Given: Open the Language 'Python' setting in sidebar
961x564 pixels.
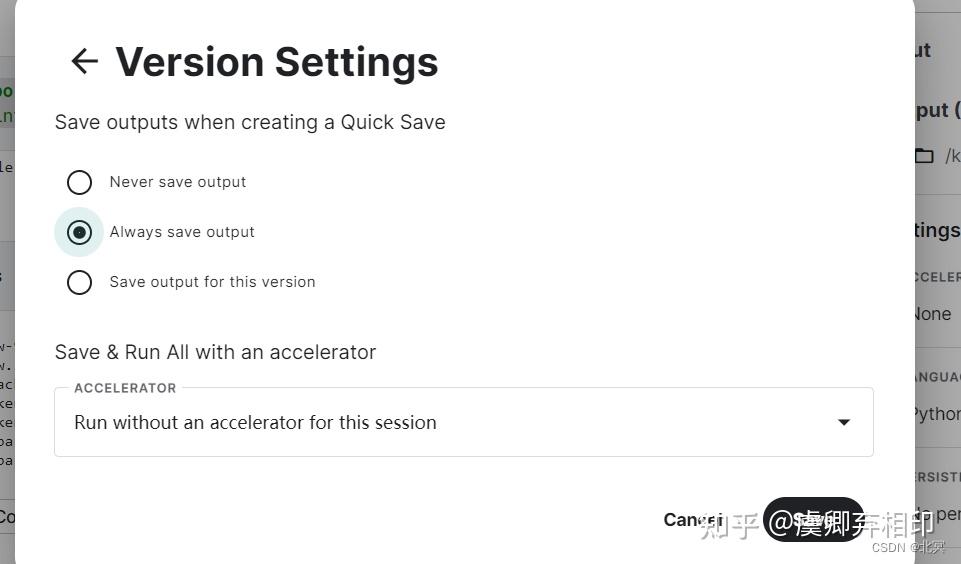Looking at the screenshot, I should click(x=937, y=414).
